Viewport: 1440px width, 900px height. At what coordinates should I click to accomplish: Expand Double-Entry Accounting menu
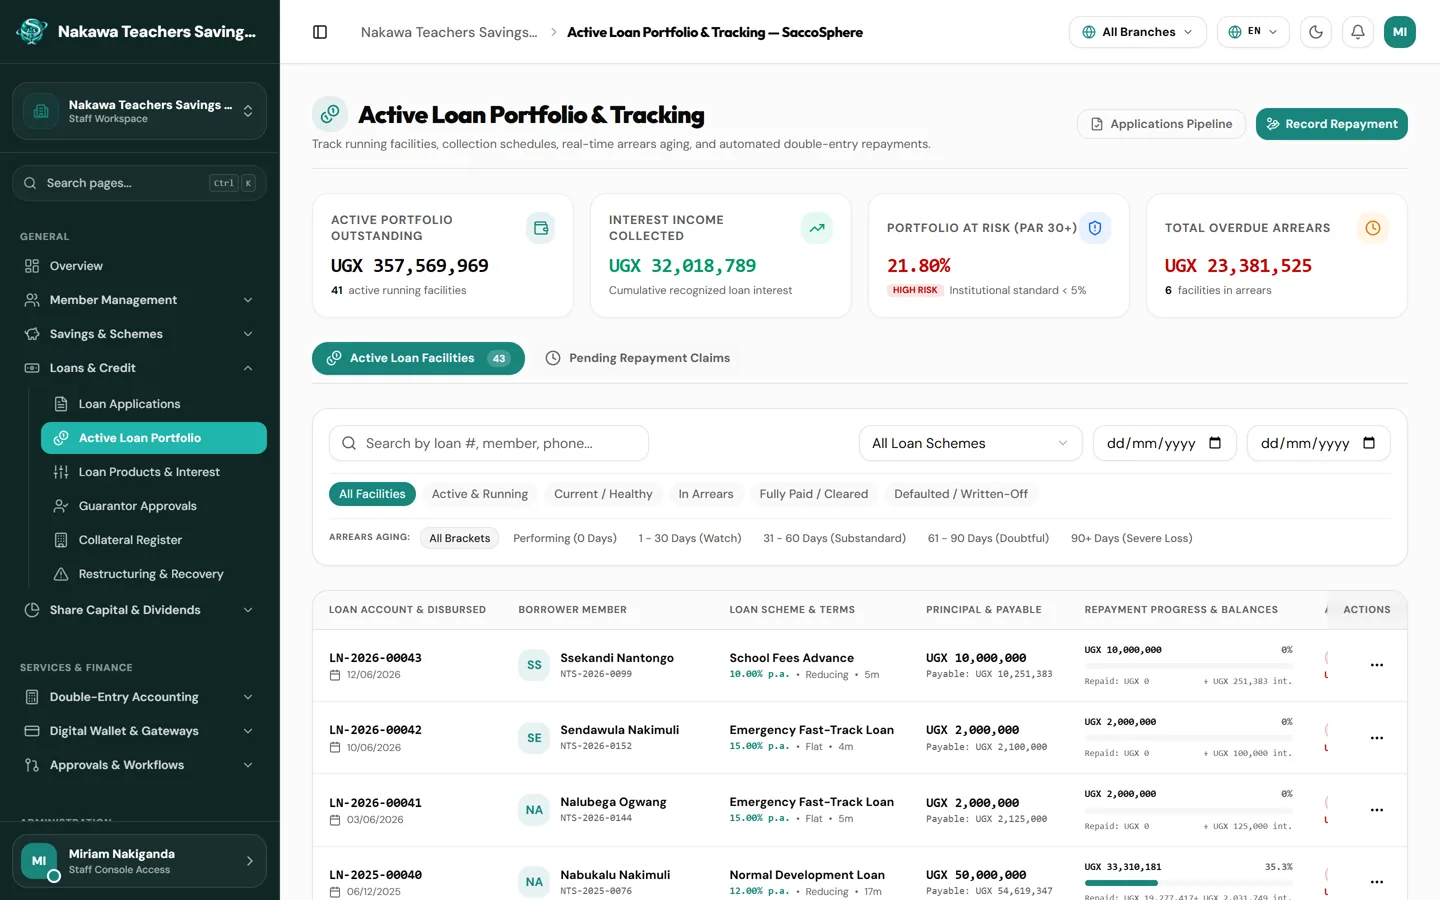pyautogui.click(x=139, y=697)
